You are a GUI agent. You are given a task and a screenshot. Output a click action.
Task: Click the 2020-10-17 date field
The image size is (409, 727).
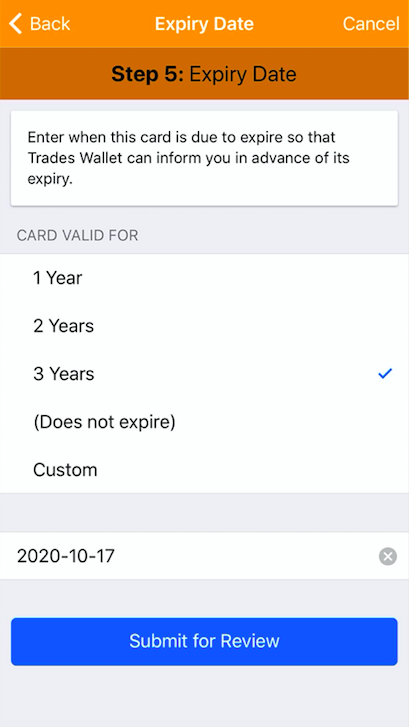(204, 556)
